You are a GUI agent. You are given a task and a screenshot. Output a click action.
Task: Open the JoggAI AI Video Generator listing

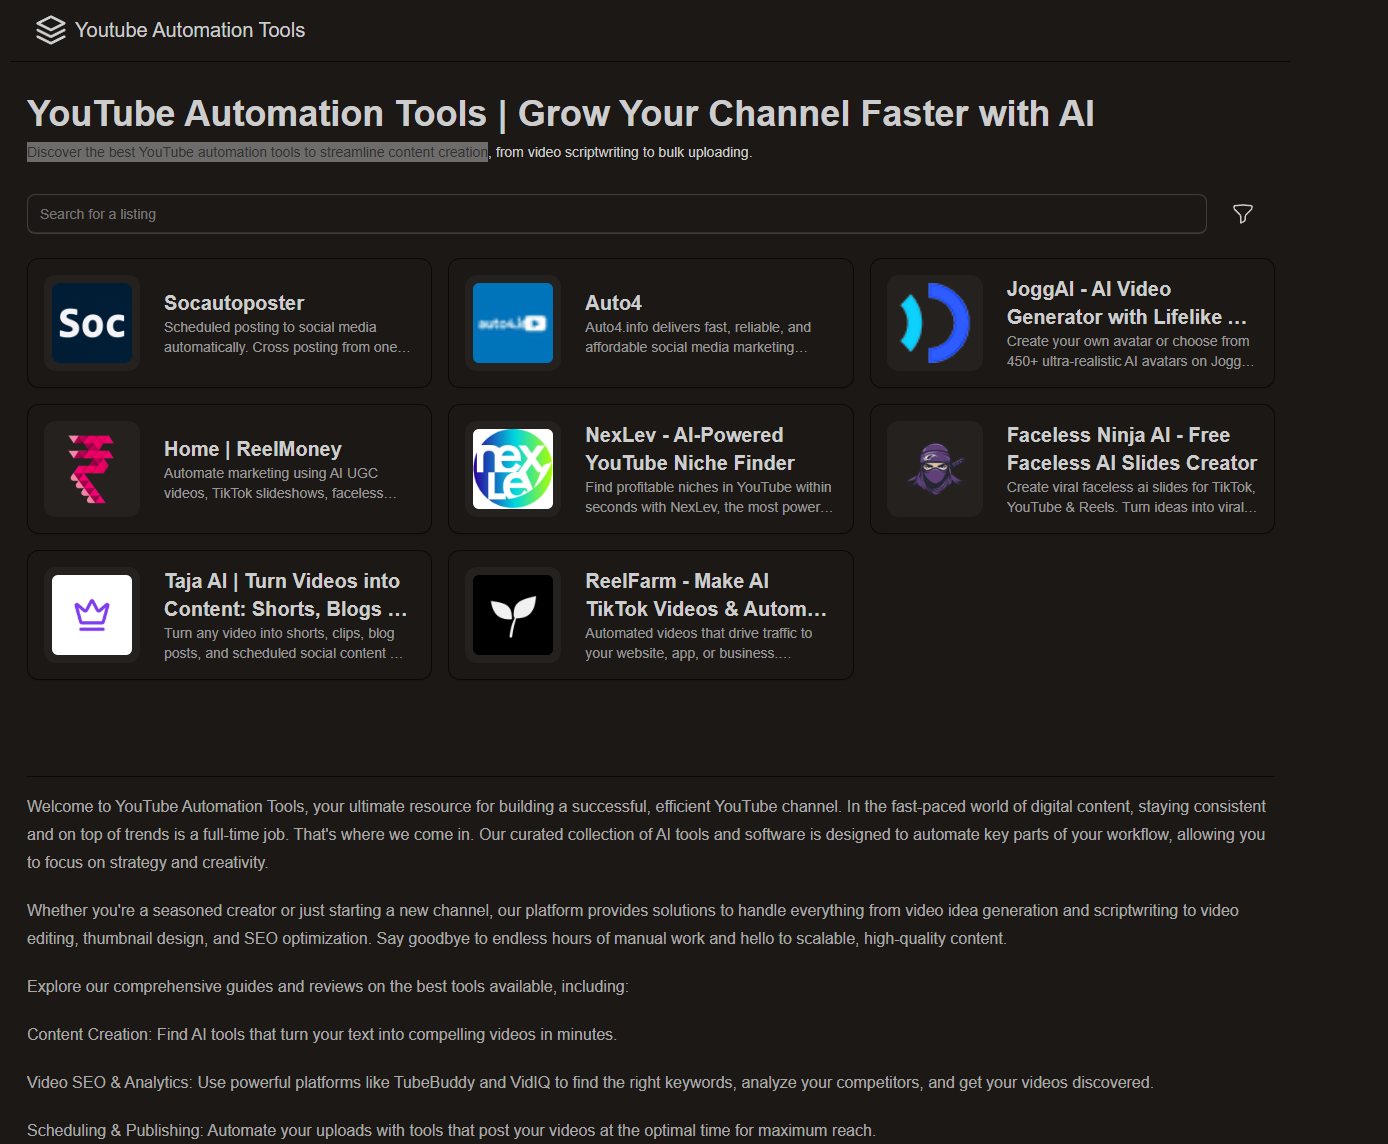1127,302
